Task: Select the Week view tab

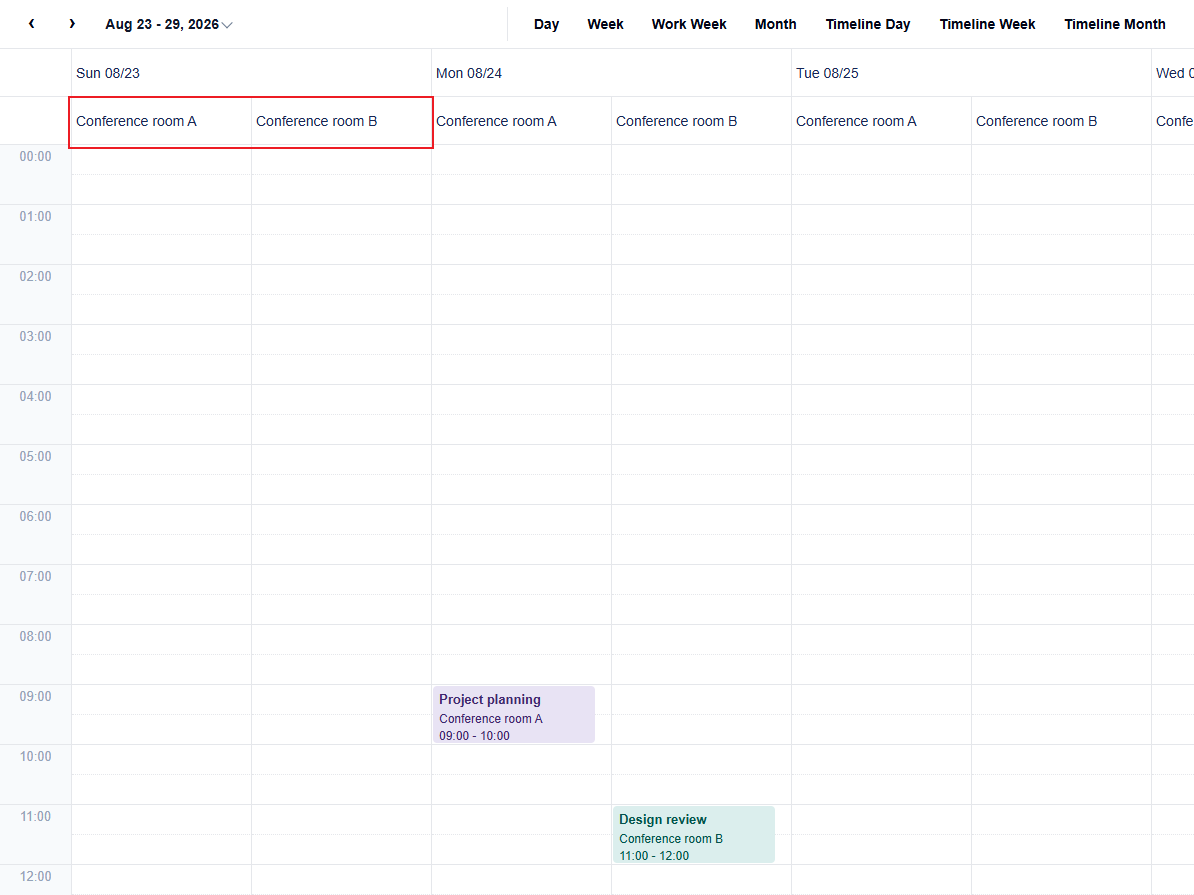Action: pos(605,24)
